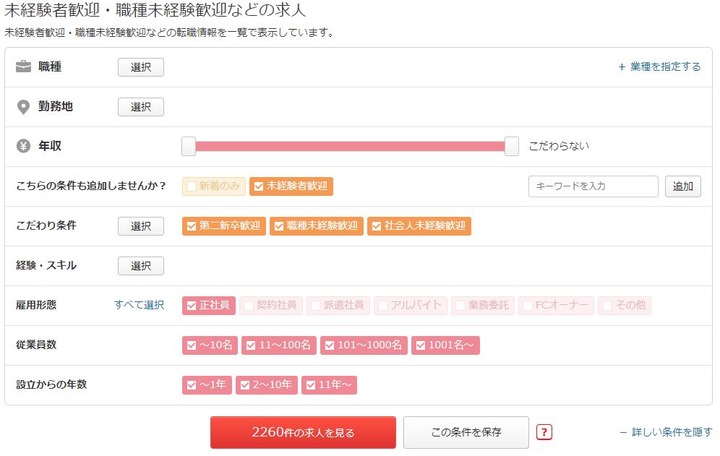The height and width of the screenshot is (456, 720).
Task: Focus the キーワードを入力 text field
Action: 593,186
